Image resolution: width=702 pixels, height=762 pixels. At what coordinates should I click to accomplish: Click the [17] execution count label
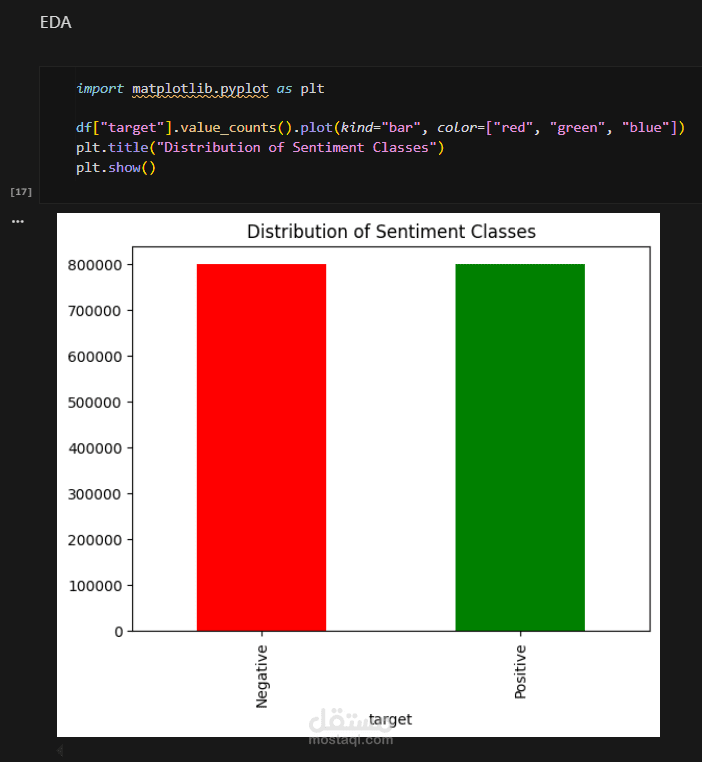tap(20, 190)
